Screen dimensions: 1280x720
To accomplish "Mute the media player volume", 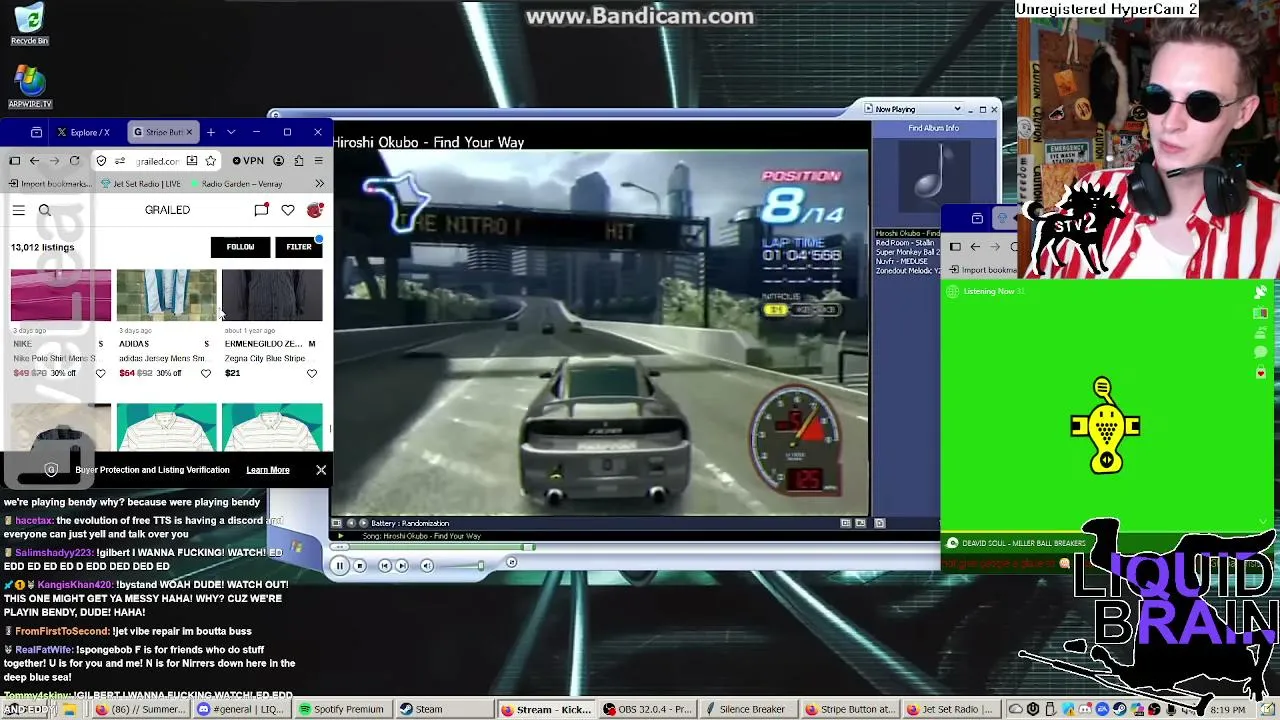I will (x=427, y=566).
